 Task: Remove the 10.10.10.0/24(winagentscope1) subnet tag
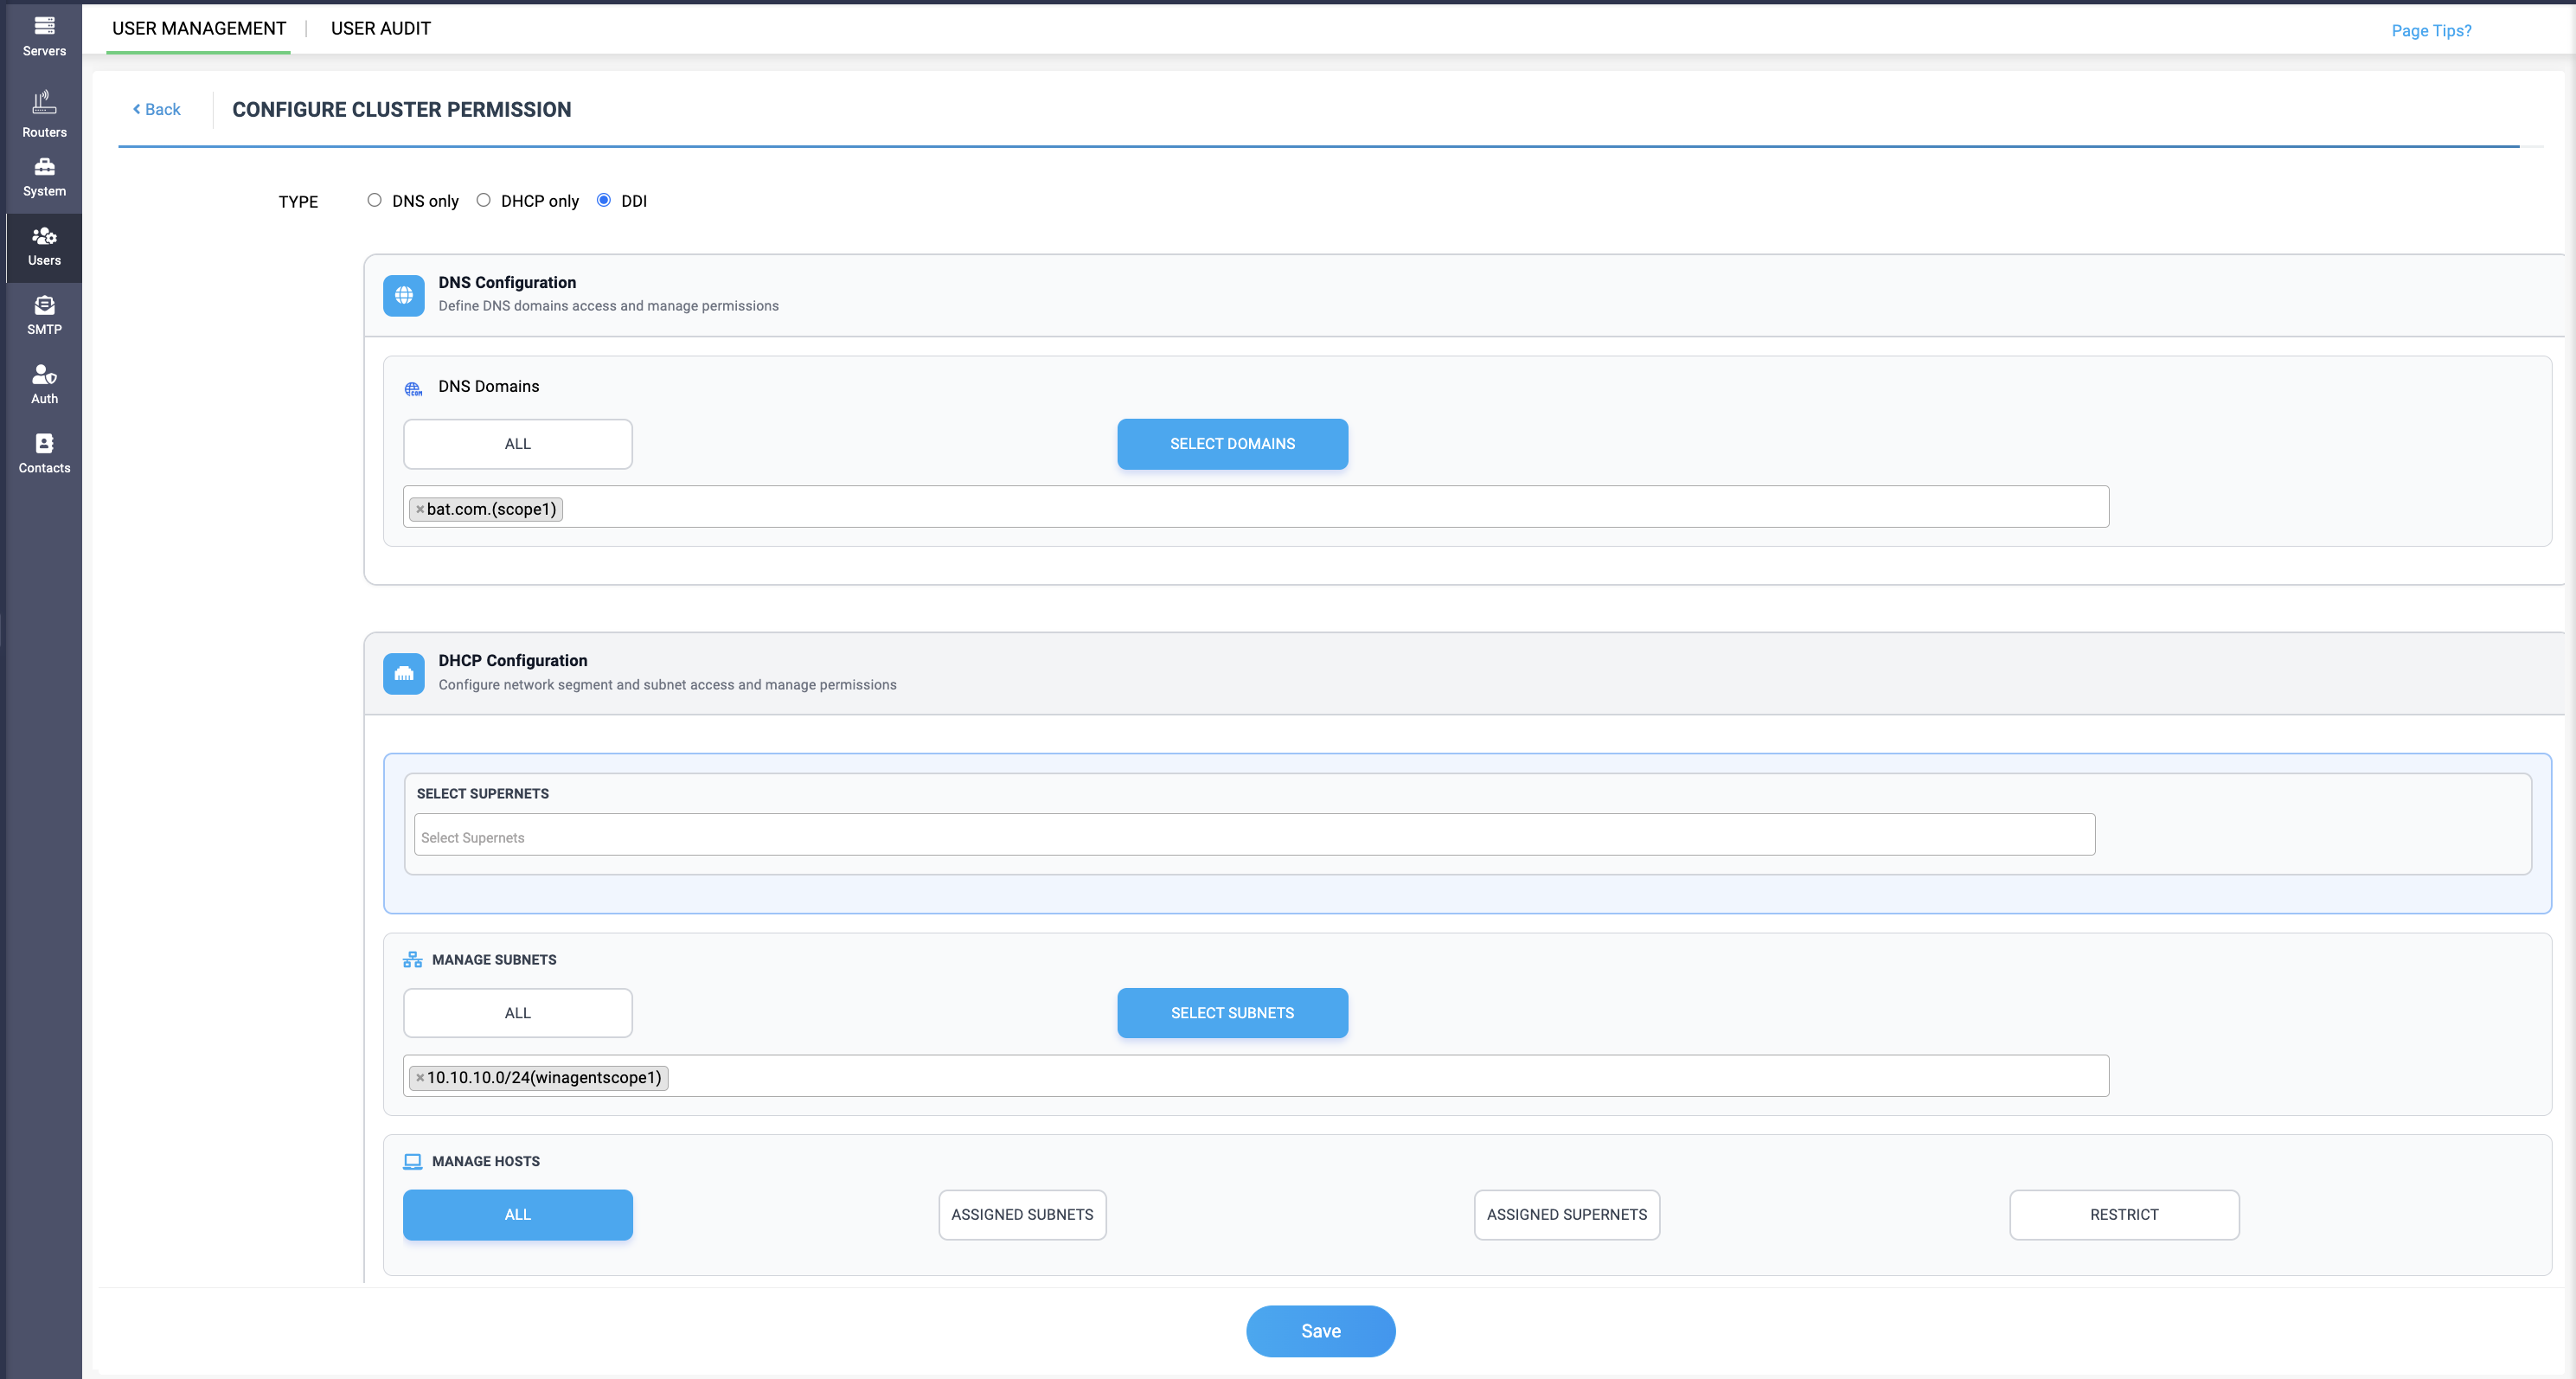[x=420, y=1077]
